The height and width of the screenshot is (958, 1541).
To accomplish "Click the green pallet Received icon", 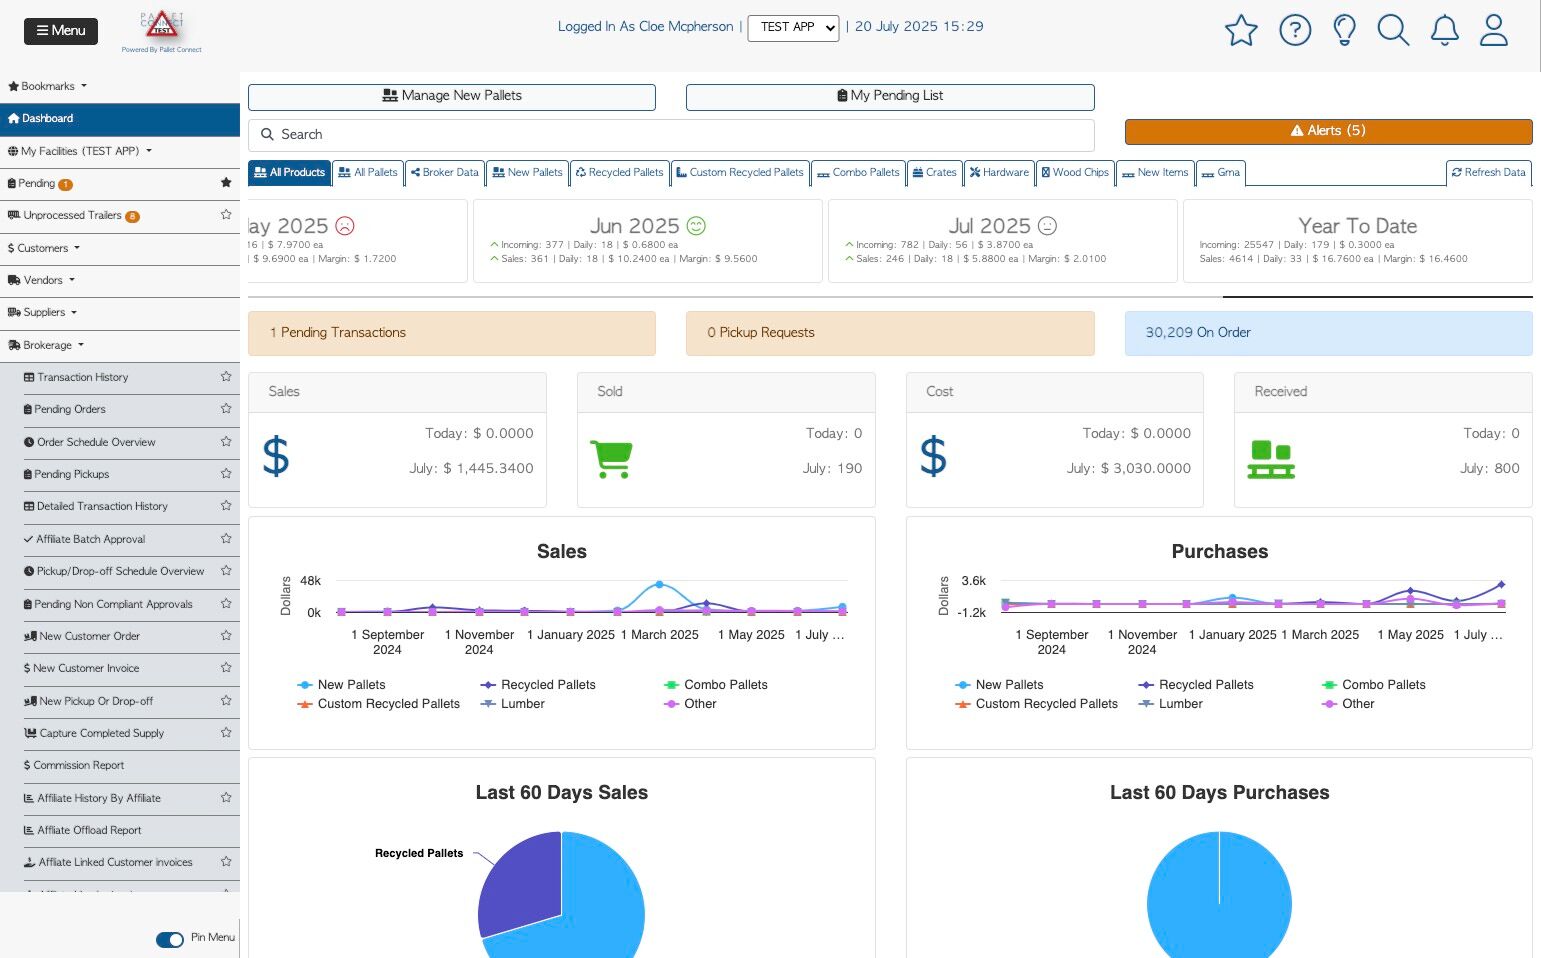I will pos(1271,459).
